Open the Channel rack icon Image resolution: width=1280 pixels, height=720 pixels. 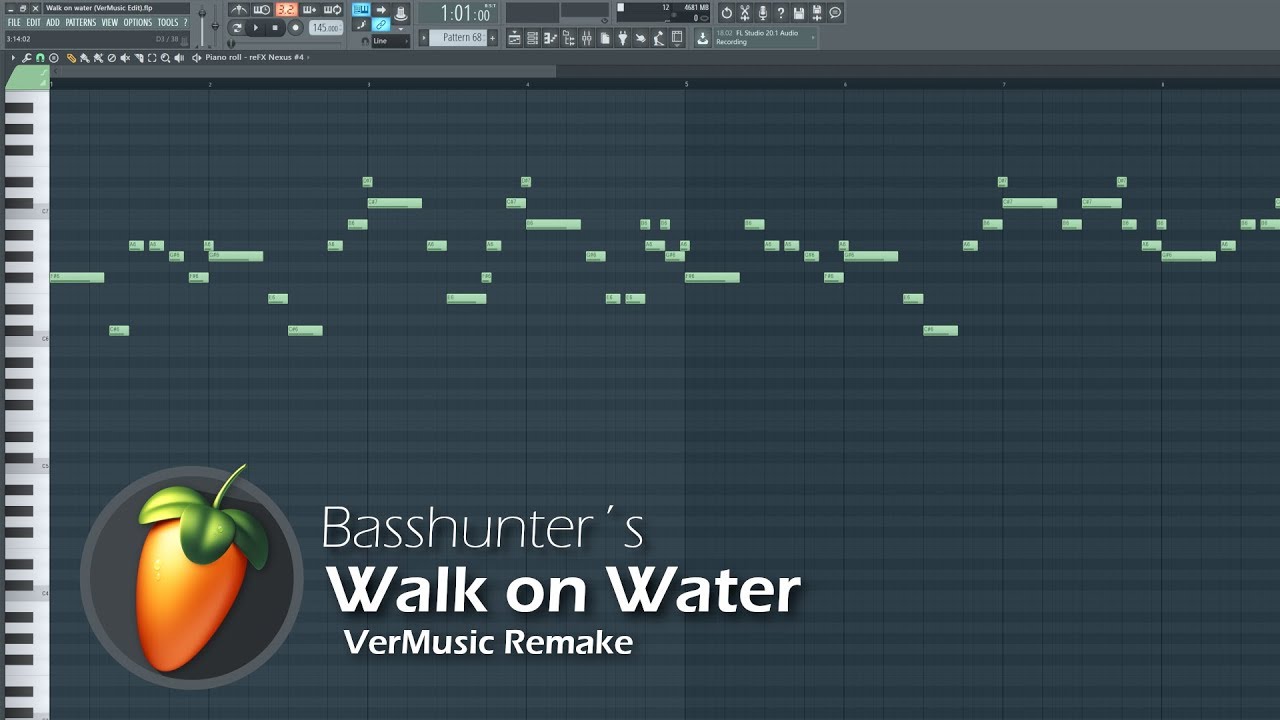coord(532,37)
